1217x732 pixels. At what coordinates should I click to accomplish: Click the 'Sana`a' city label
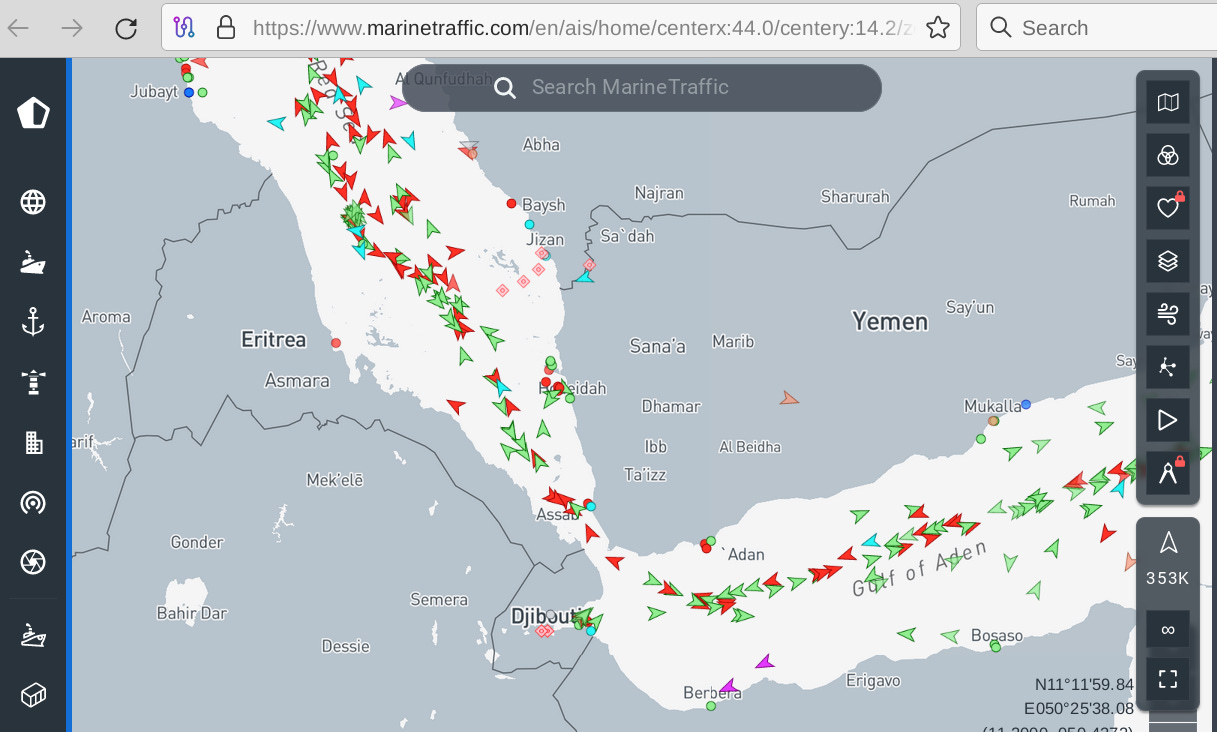point(657,347)
